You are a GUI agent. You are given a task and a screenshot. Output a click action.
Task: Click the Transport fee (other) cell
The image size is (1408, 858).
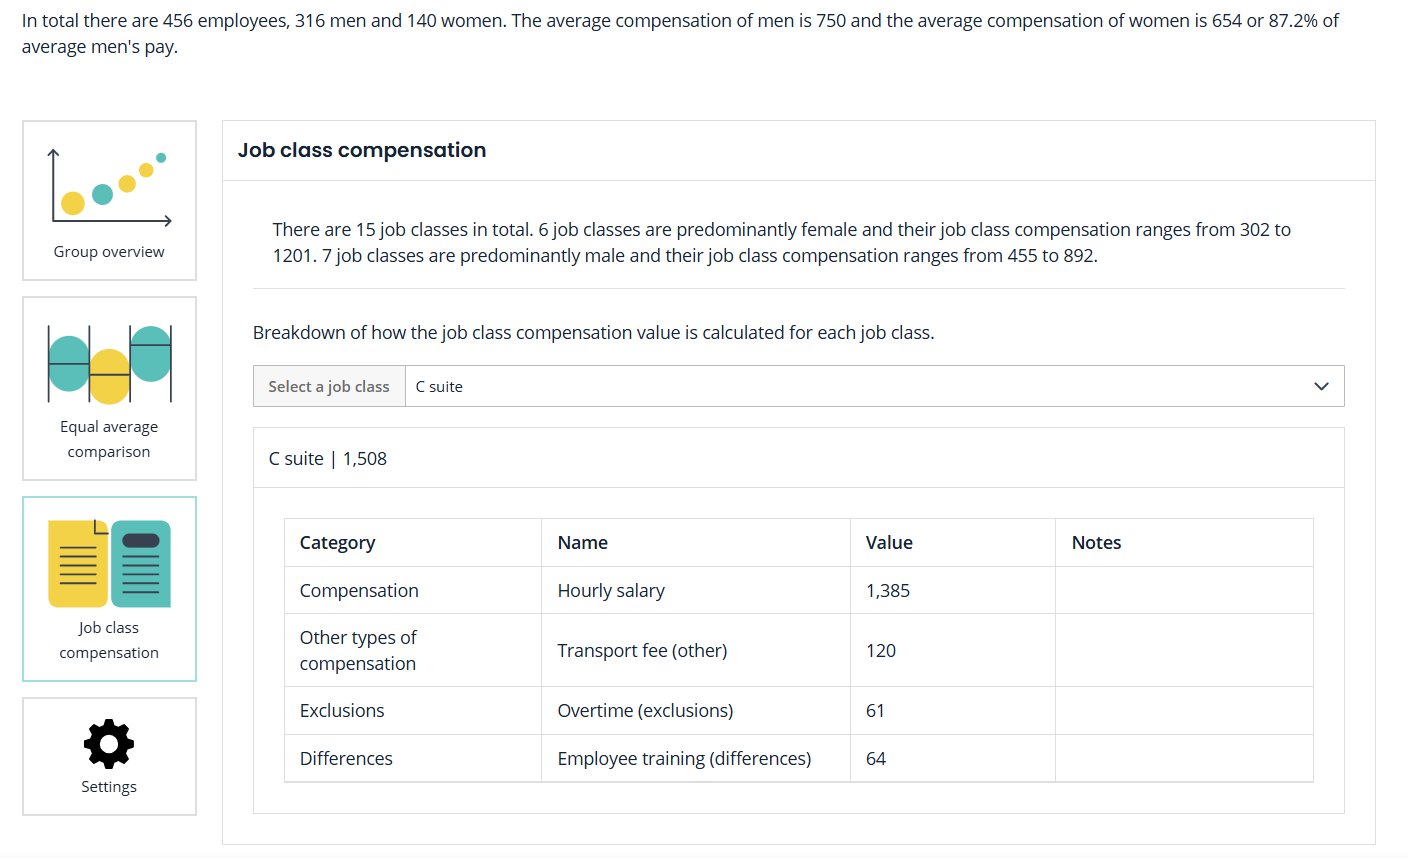[642, 651]
